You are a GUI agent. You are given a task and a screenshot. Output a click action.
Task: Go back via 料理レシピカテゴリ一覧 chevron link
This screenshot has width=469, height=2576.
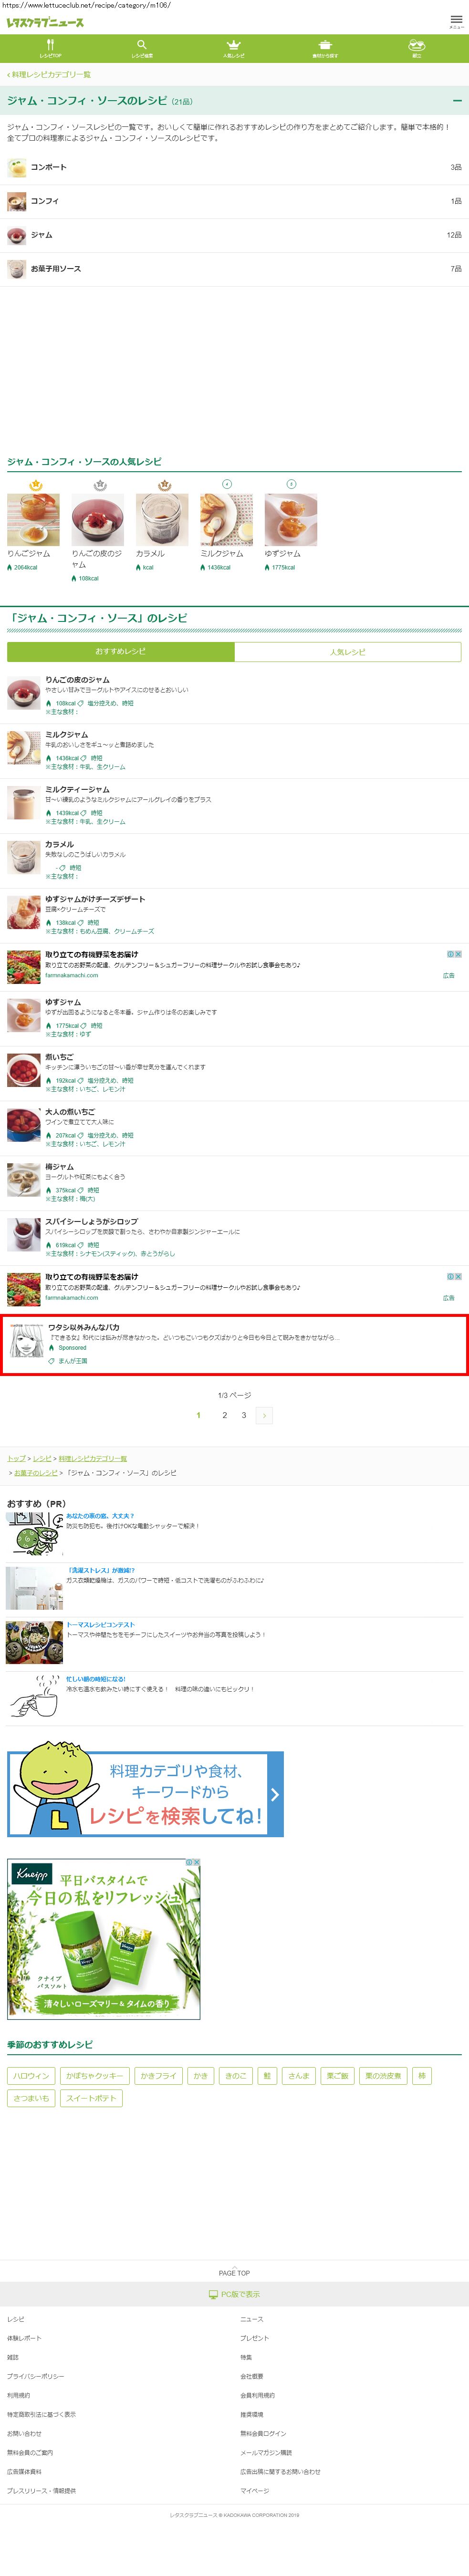tap(49, 74)
